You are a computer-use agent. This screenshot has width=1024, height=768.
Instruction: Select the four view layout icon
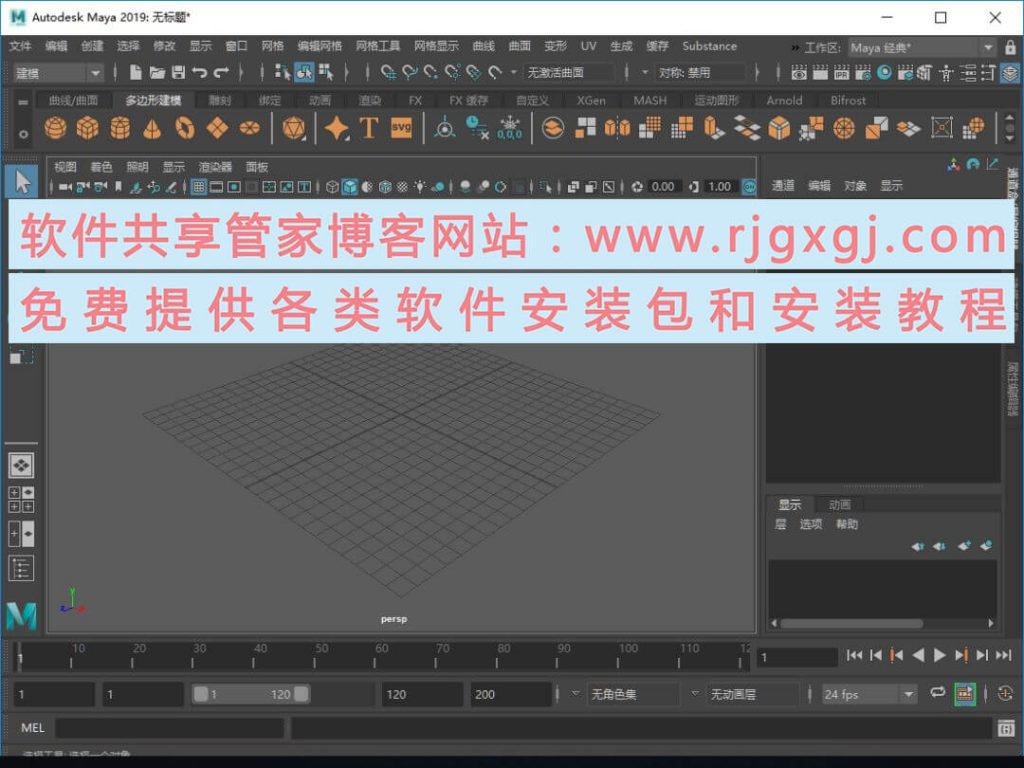pos(21,500)
